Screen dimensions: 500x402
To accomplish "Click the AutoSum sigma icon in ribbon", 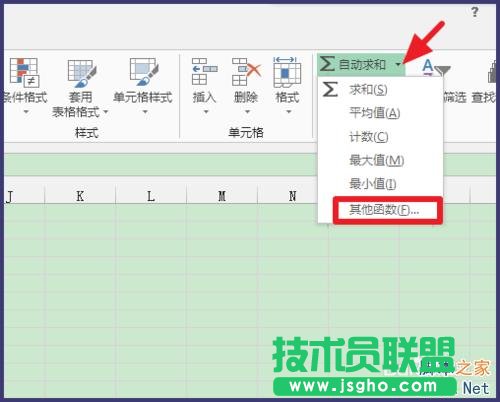I will (x=327, y=63).
